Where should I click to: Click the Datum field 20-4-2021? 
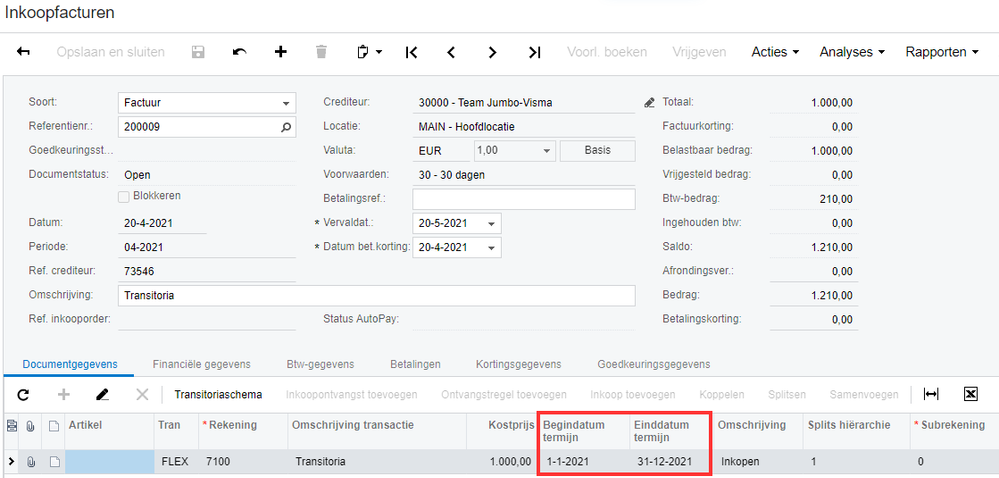pos(162,224)
